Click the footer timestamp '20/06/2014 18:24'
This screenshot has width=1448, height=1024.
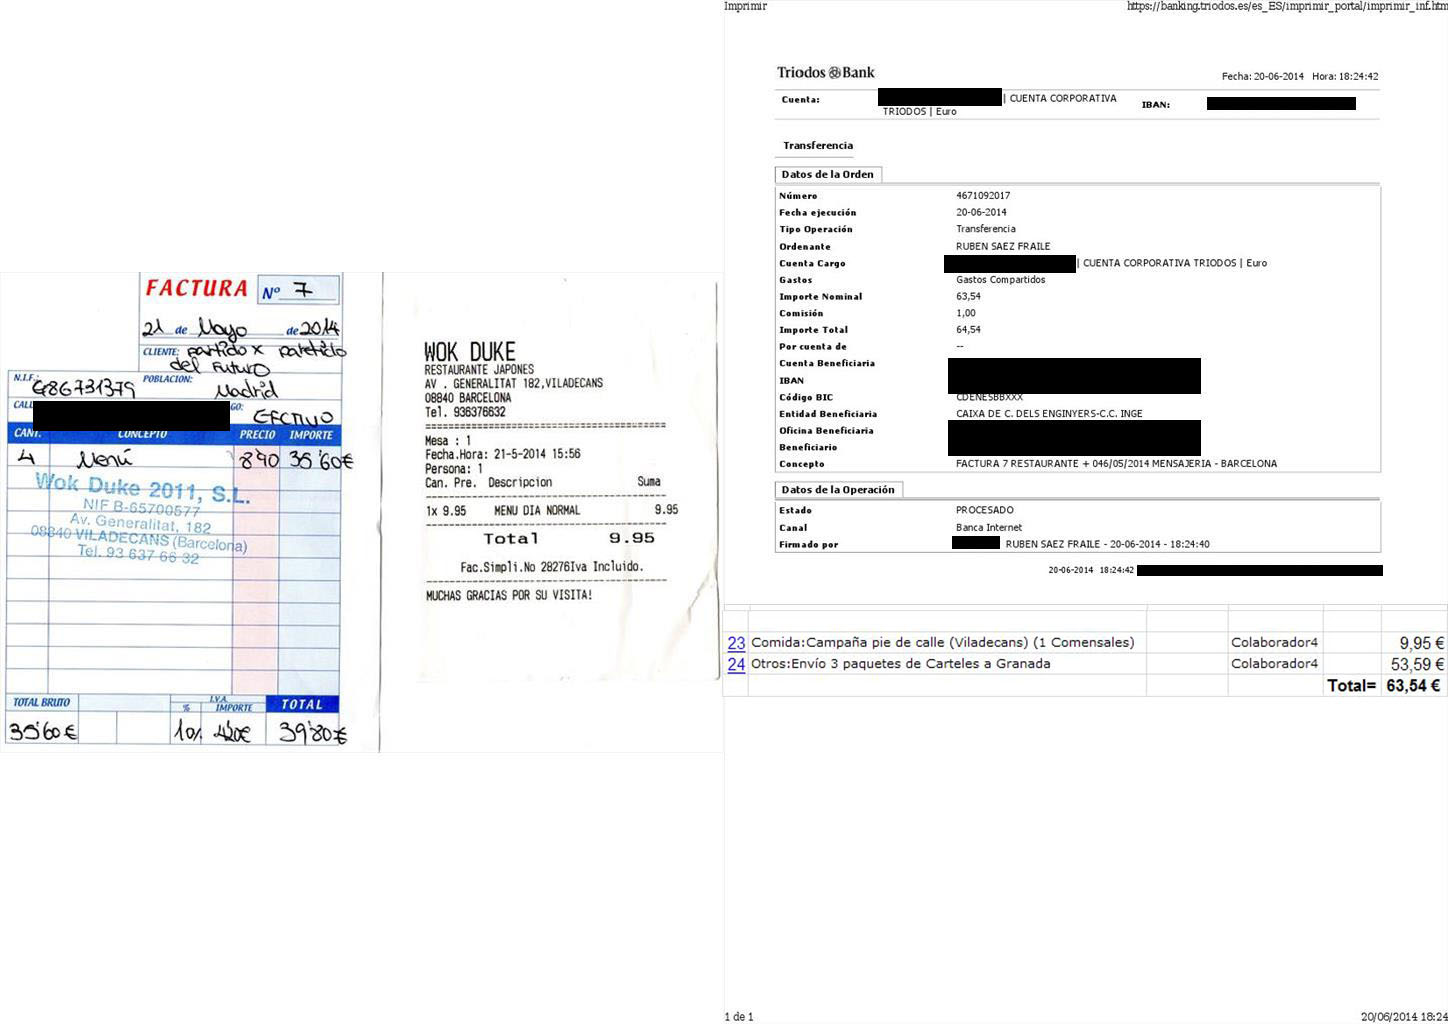click(x=1404, y=1017)
